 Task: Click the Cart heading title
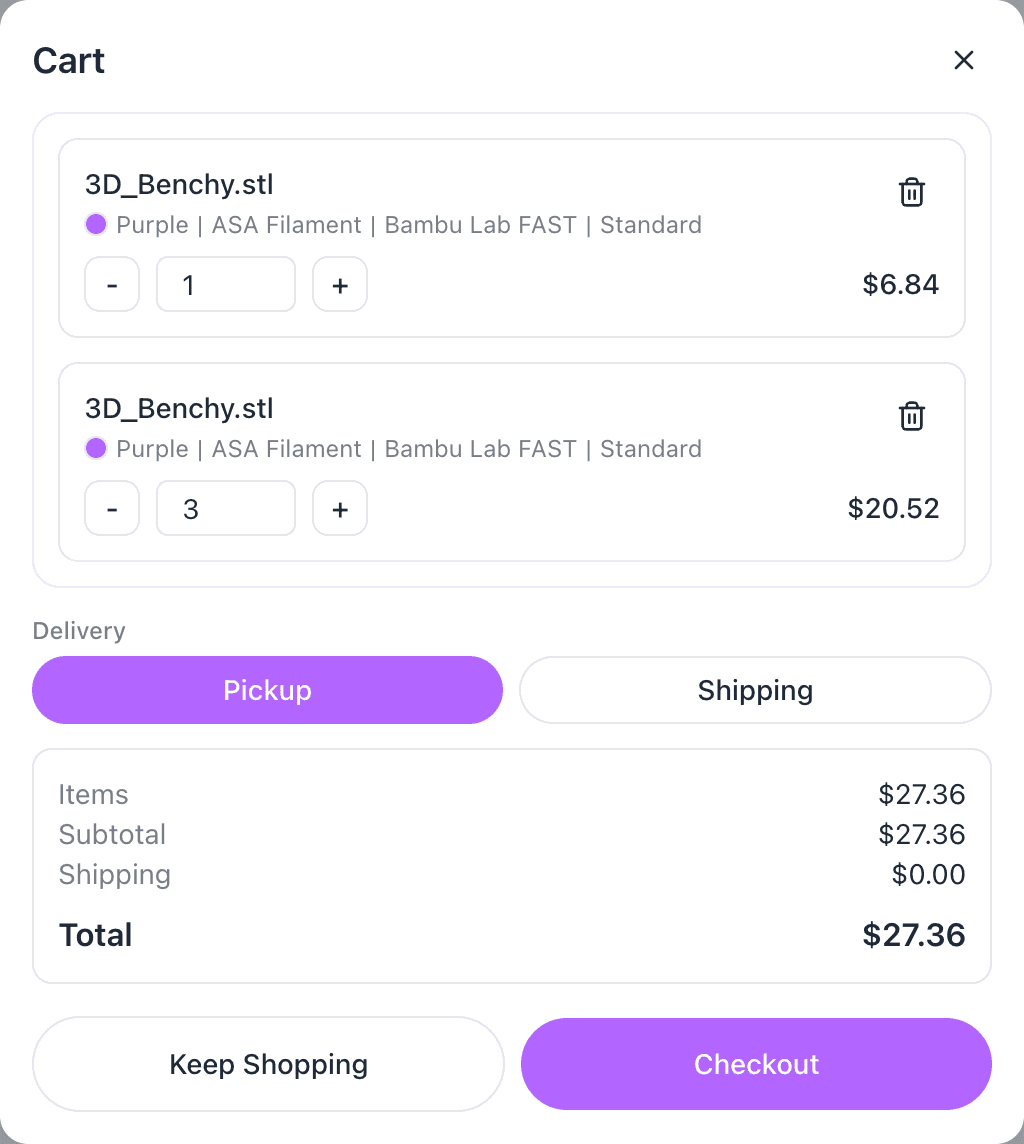click(69, 61)
